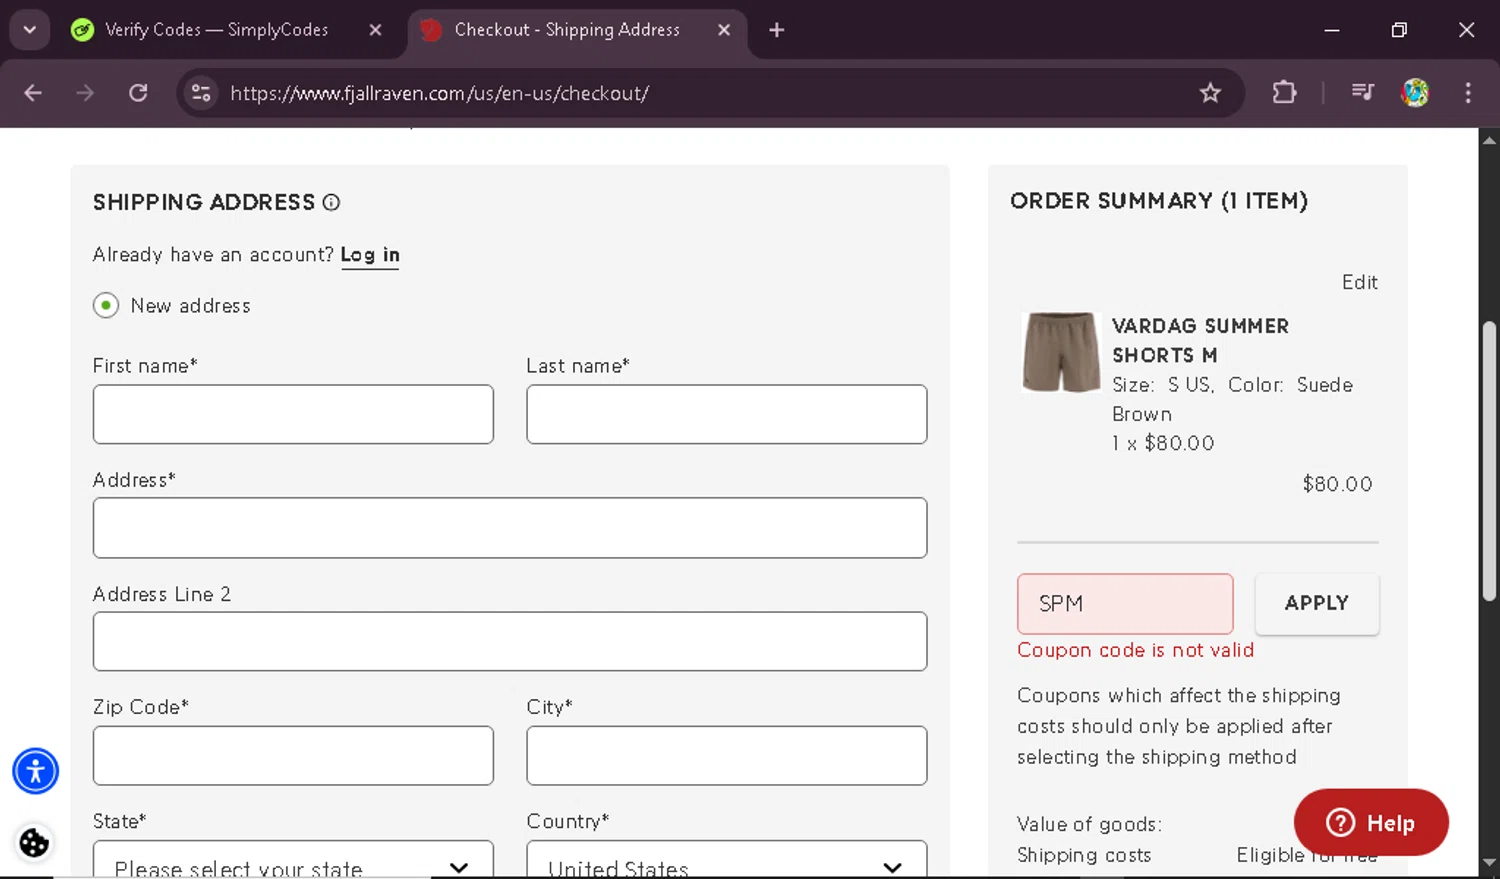This screenshot has height=879, width=1500.
Task: Expand the Country dropdown showing United States
Action: tap(727, 860)
